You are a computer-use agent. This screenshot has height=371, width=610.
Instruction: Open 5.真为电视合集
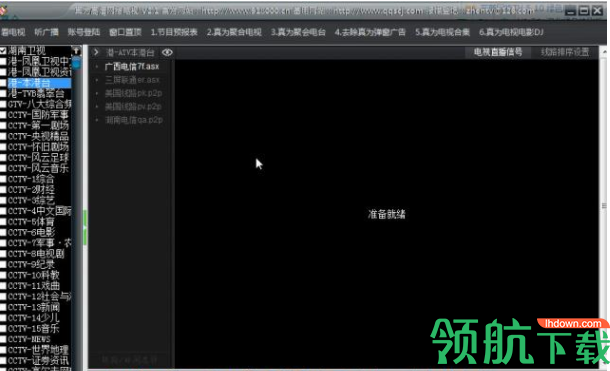coord(442,32)
